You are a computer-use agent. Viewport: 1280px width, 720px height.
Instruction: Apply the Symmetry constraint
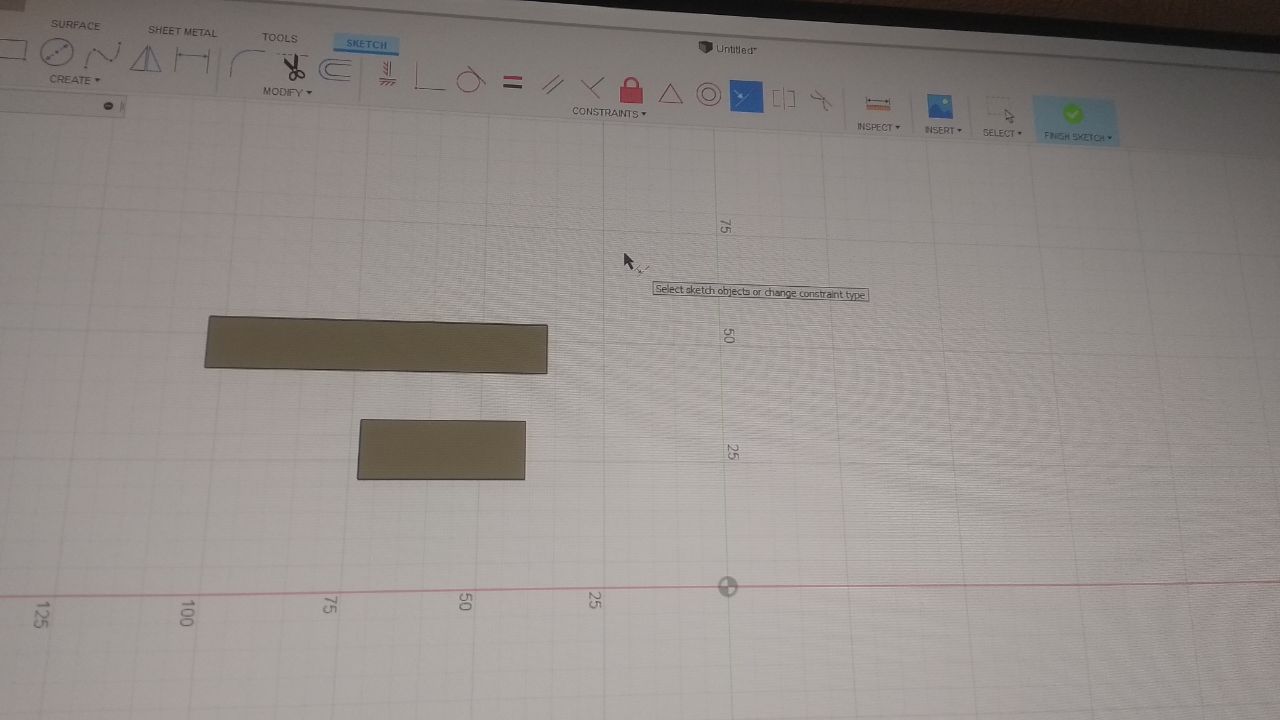(784, 99)
